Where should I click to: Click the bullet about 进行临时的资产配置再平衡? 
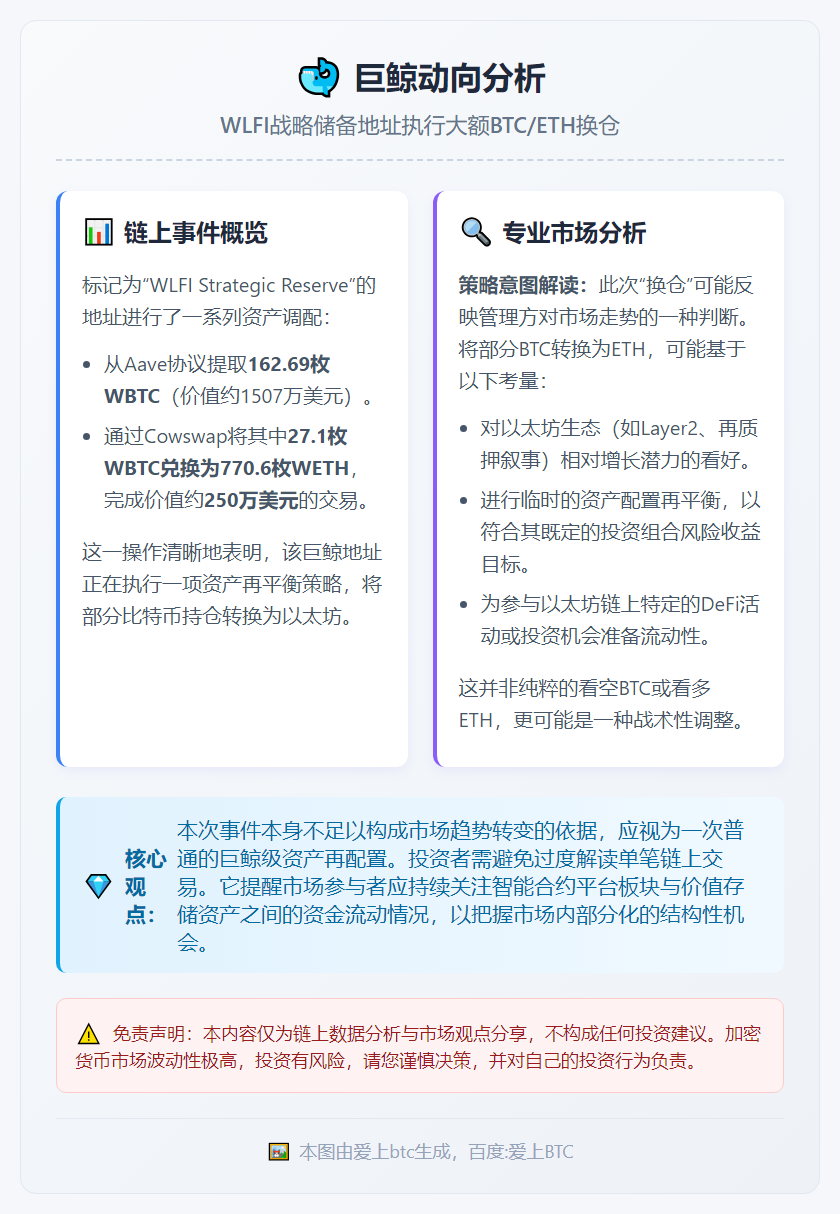point(621,532)
